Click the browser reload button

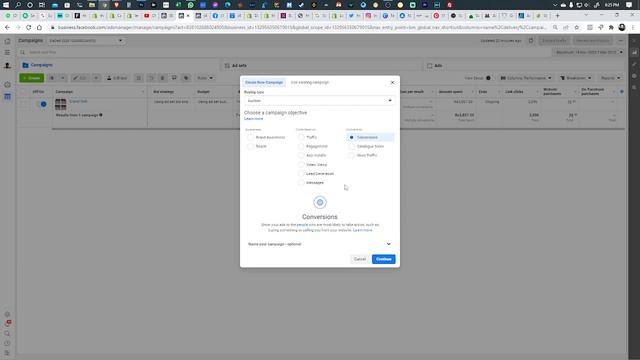coord(29,27)
